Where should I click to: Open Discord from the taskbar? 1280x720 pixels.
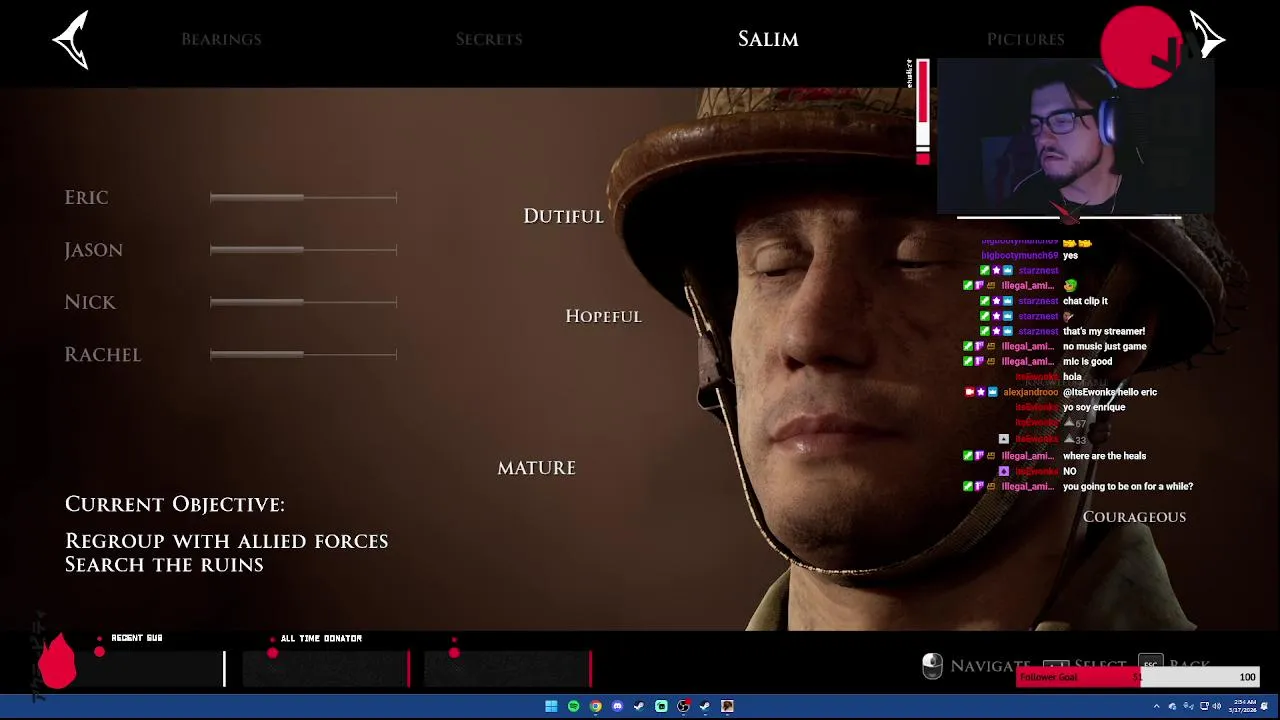(617, 706)
